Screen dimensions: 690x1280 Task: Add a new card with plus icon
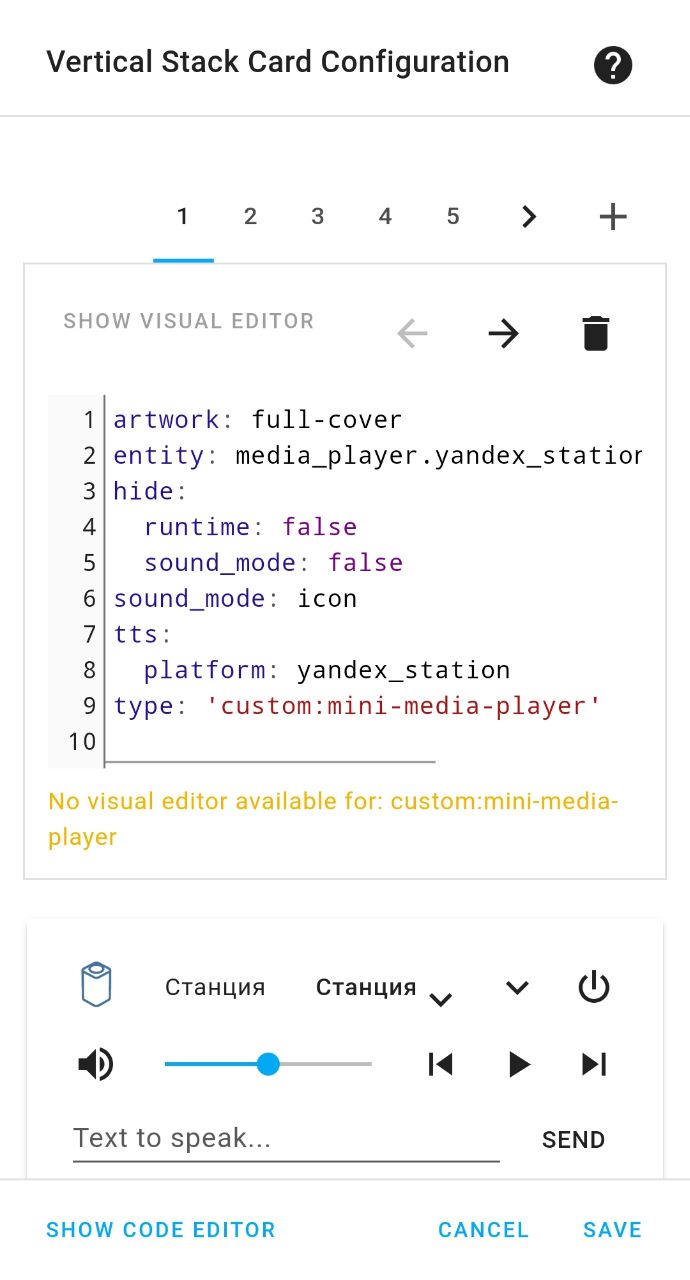pyautogui.click(x=612, y=216)
